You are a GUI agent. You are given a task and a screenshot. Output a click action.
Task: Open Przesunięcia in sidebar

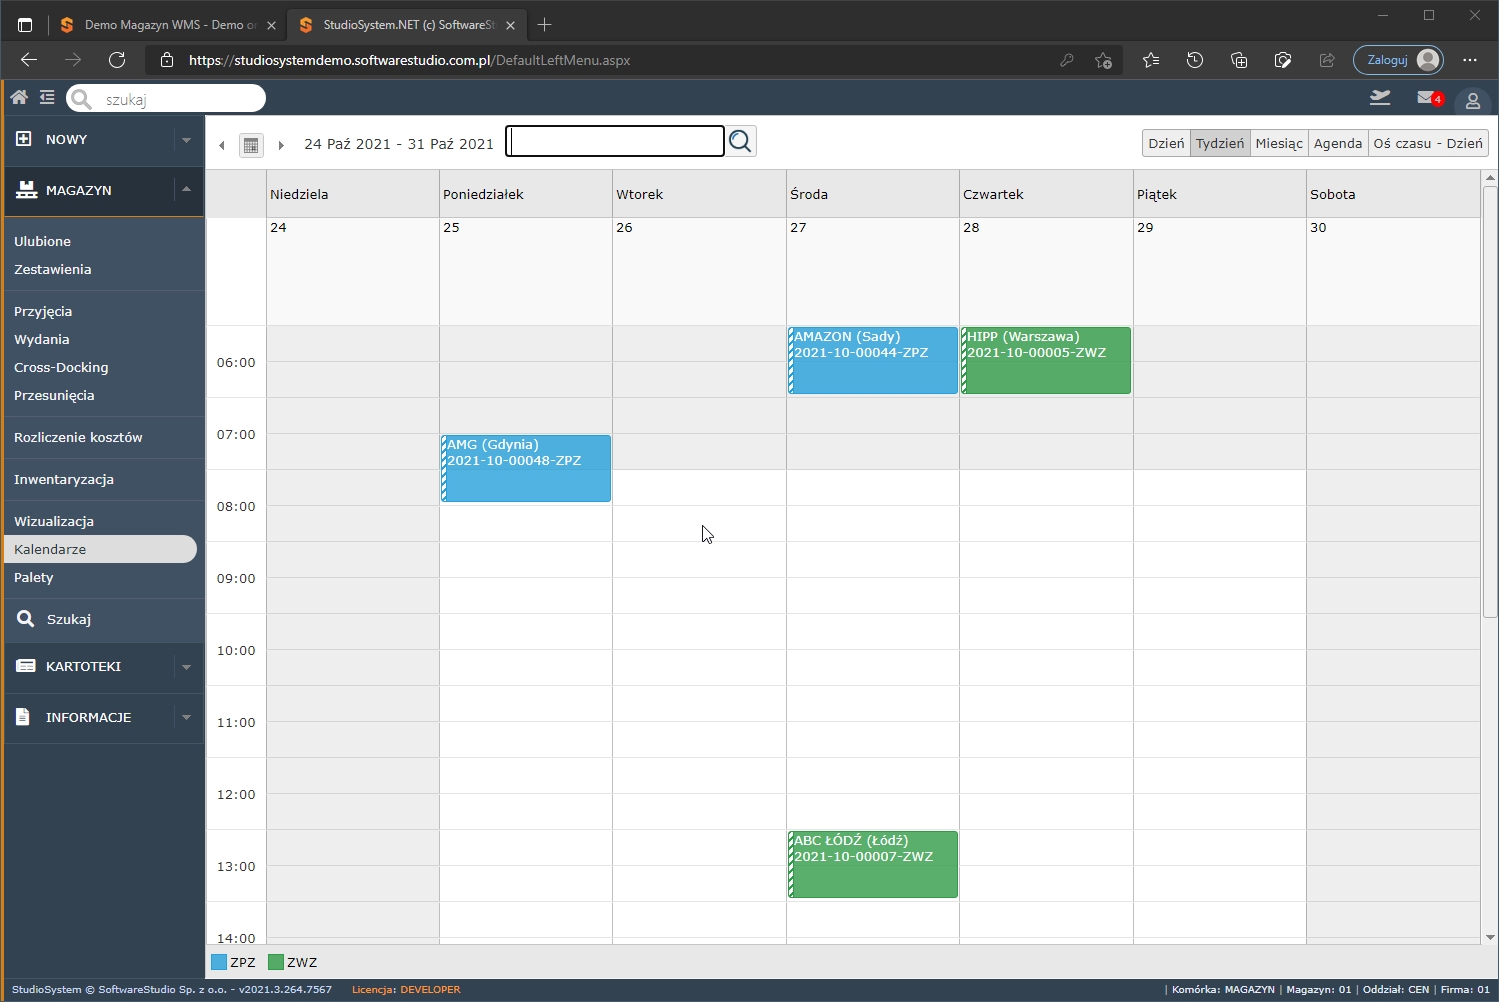pos(54,395)
